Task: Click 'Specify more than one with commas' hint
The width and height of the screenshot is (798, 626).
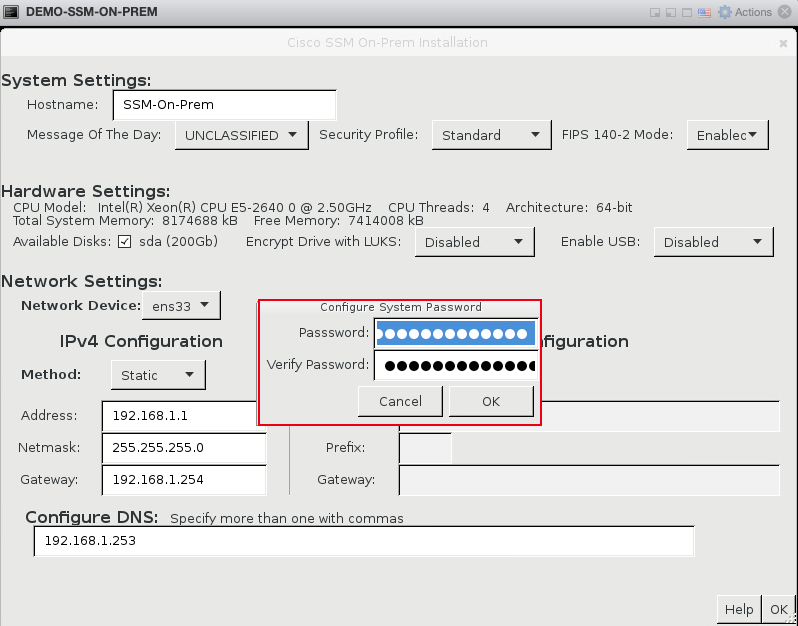Action: click(x=287, y=519)
